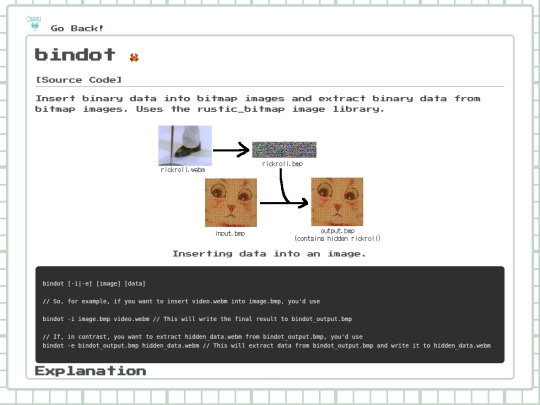The height and width of the screenshot is (405, 540).
Task: Click the Go Back! link
Action: coord(77,28)
